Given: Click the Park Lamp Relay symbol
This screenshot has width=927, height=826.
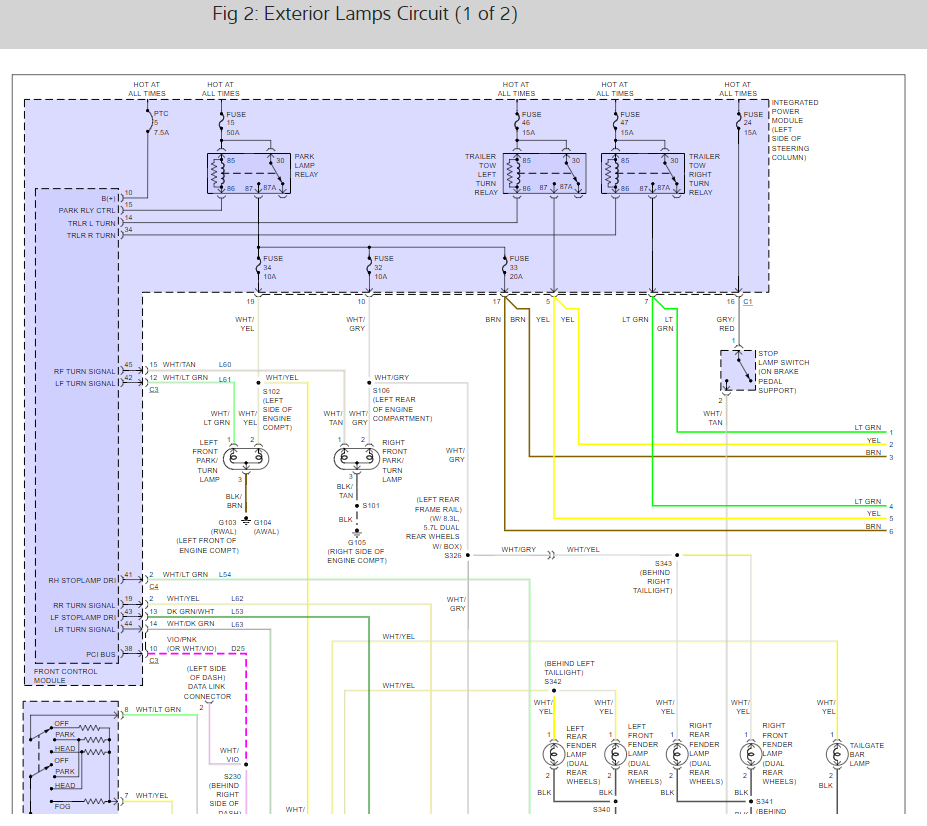Looking at the screenshot, I should pyautogui.click(x=249, y=173).
